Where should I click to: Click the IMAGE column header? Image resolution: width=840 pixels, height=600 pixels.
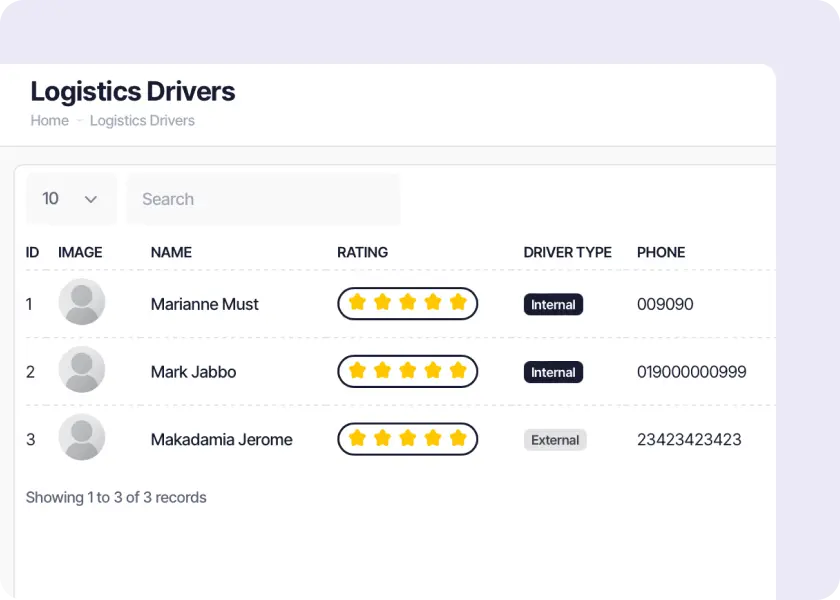tap(80, 252)
